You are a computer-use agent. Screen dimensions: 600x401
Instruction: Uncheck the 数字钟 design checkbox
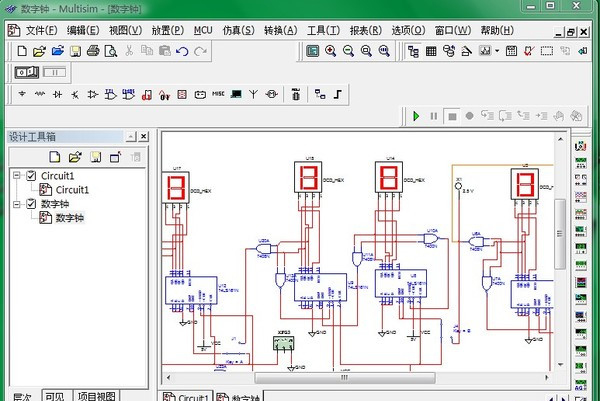coord(31,204)
